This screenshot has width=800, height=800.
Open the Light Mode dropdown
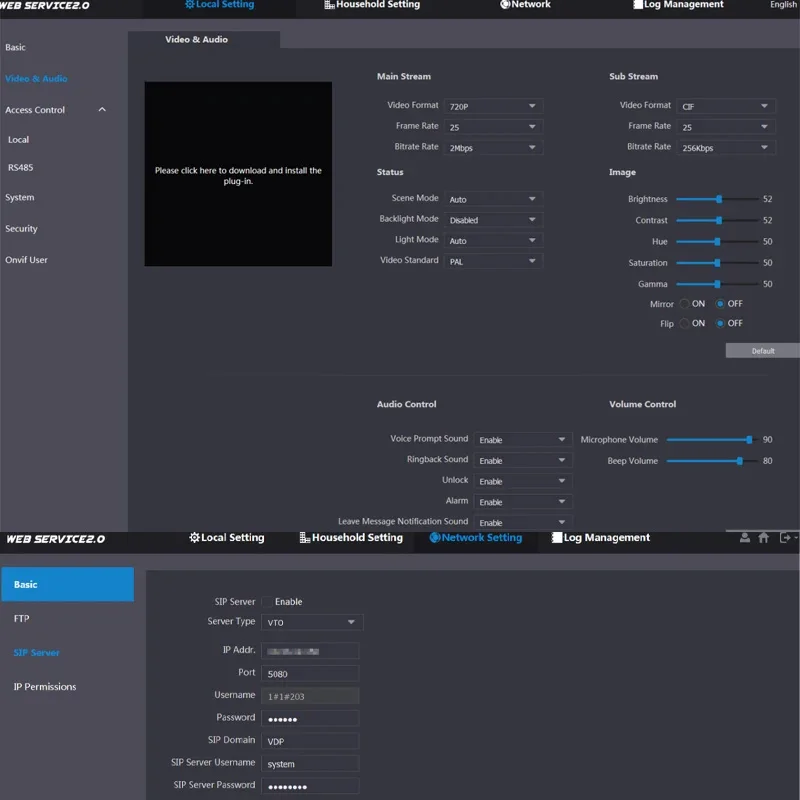point(493,241)
